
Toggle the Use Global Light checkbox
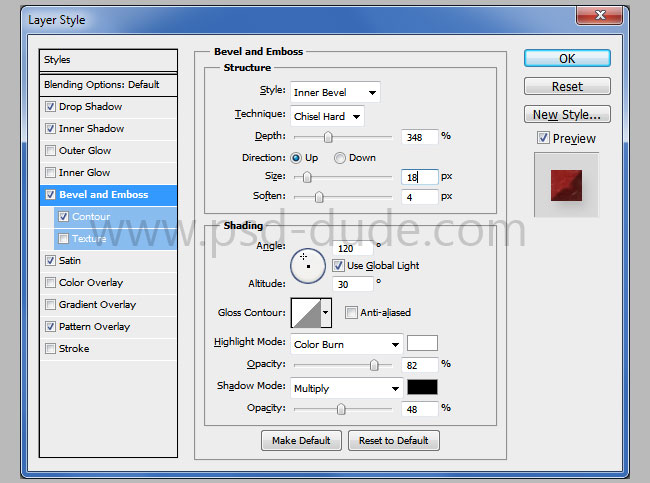[338, 265]
